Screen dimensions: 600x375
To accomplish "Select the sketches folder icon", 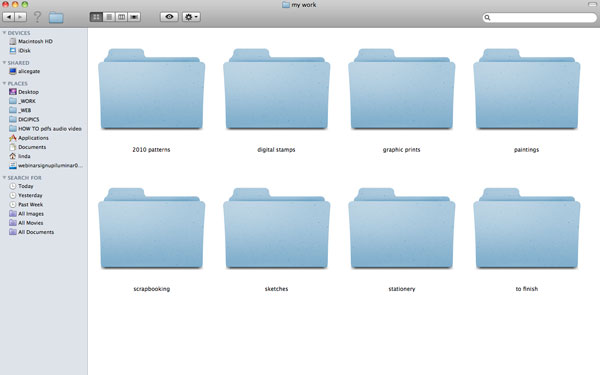I will click(x=277, y=228).
